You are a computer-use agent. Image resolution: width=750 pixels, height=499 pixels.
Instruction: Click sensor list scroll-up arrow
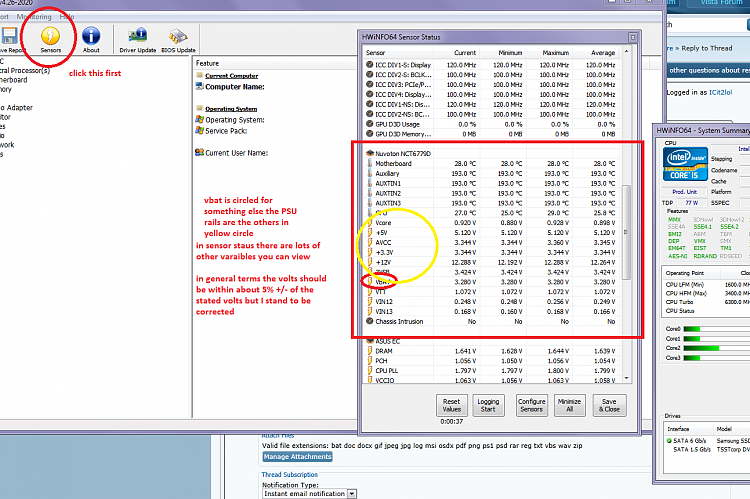tap(627, 50)
